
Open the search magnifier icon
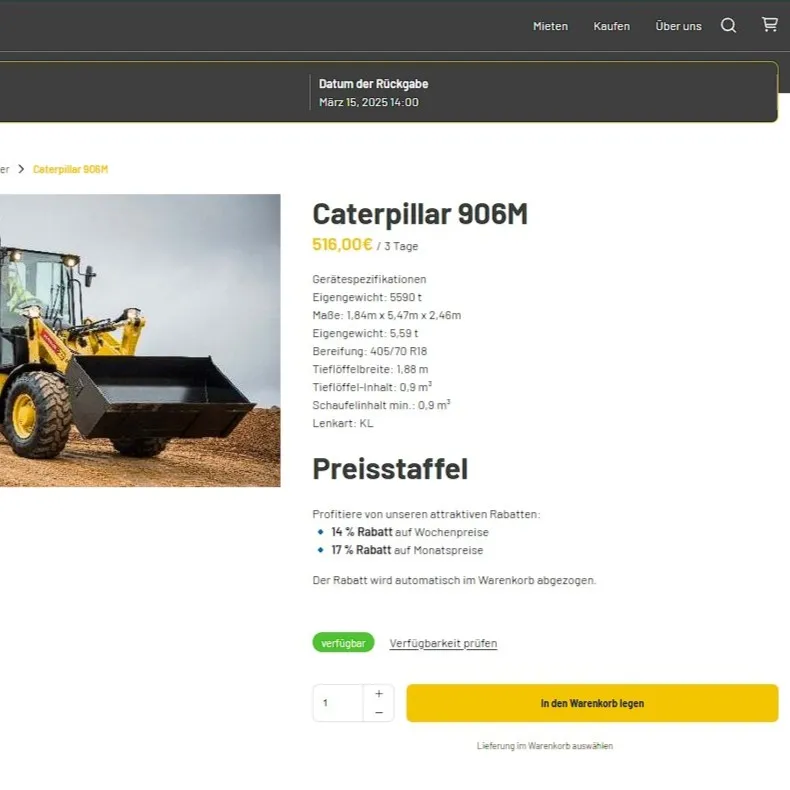coord(728,26)
